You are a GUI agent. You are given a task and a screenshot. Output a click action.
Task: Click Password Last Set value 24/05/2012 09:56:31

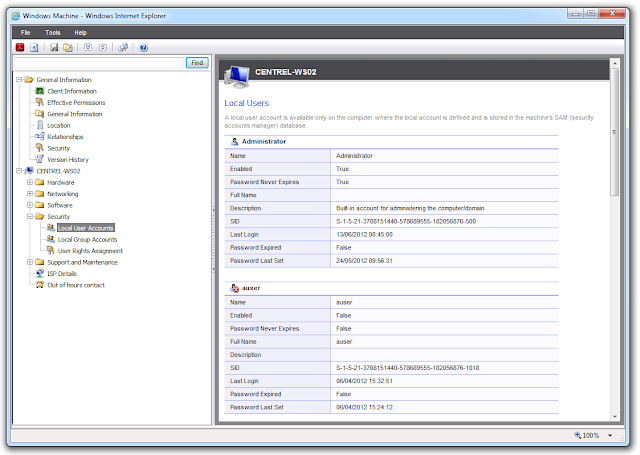coord(364,260)
